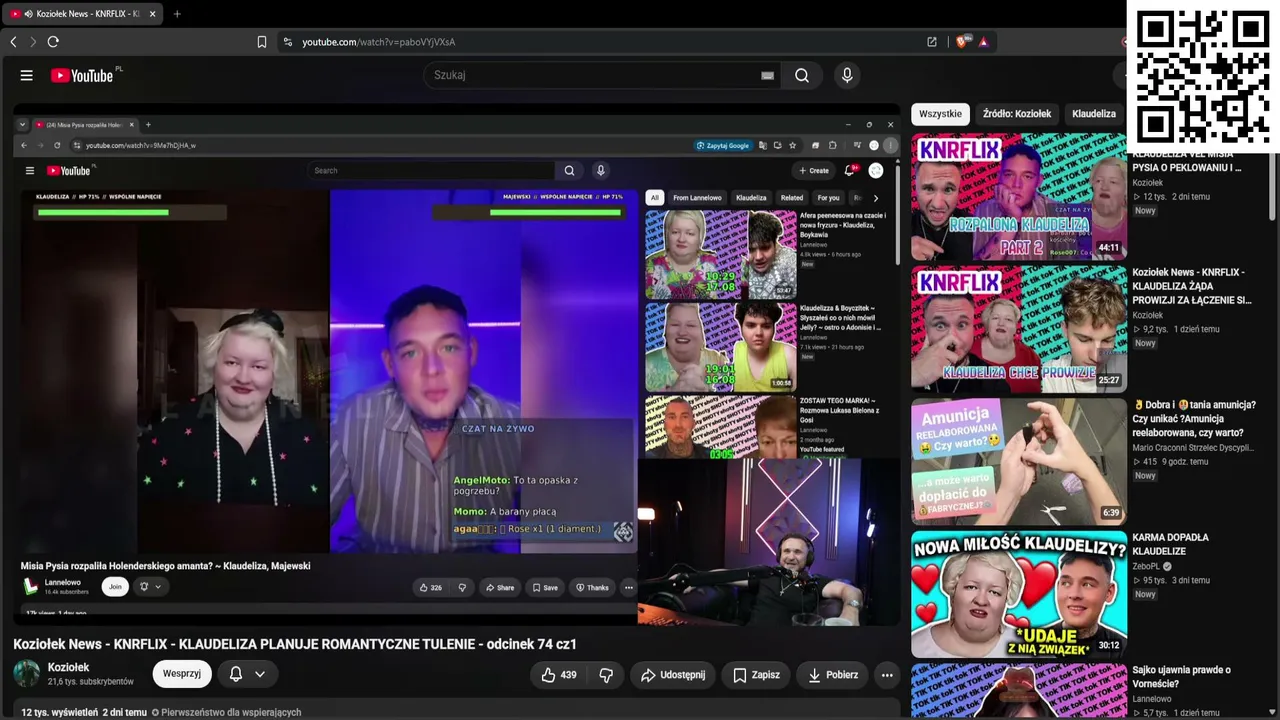The height and width of the screenshot is (720, 1280).
Task: Focus the Szukaj search field
Action: tap(600, 75)
